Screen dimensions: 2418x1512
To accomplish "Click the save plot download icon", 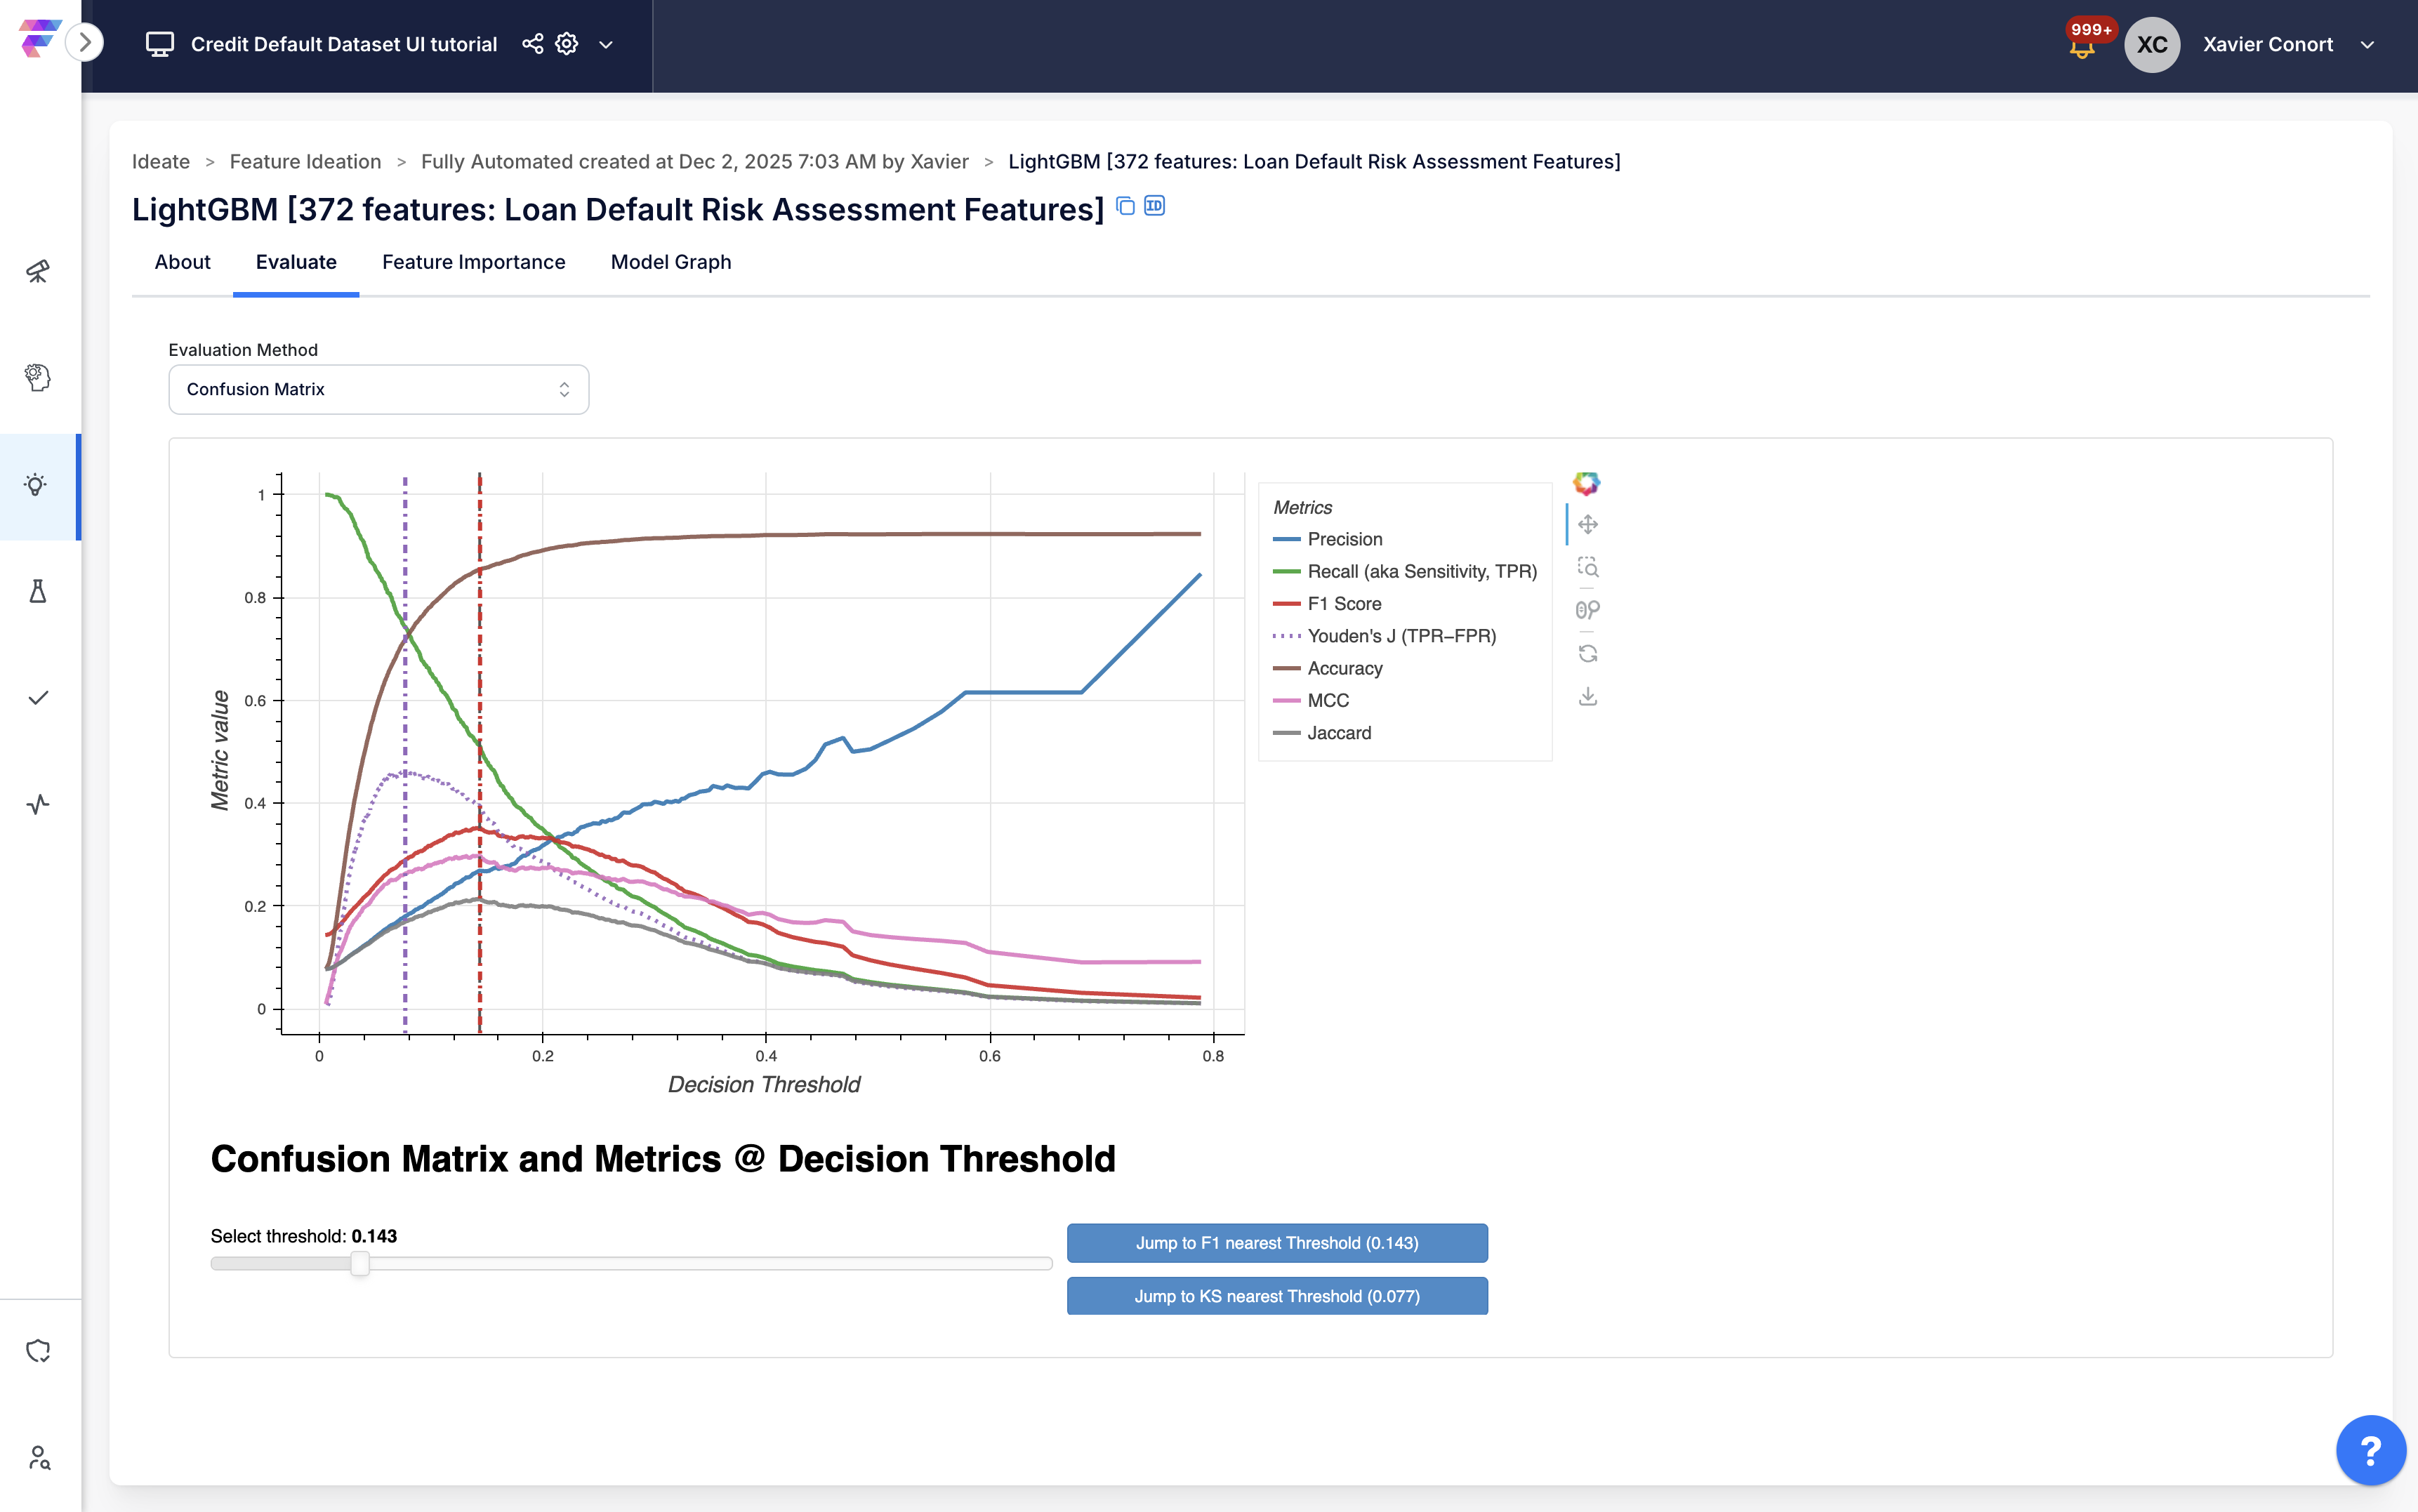I will pos(1587,696).
